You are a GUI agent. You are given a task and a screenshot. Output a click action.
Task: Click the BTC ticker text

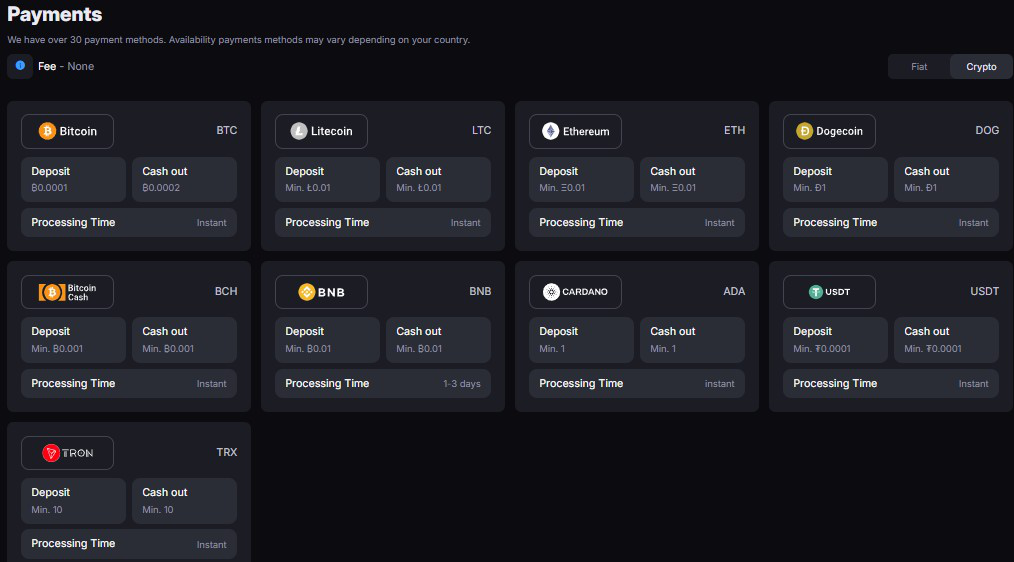point(226,131)
